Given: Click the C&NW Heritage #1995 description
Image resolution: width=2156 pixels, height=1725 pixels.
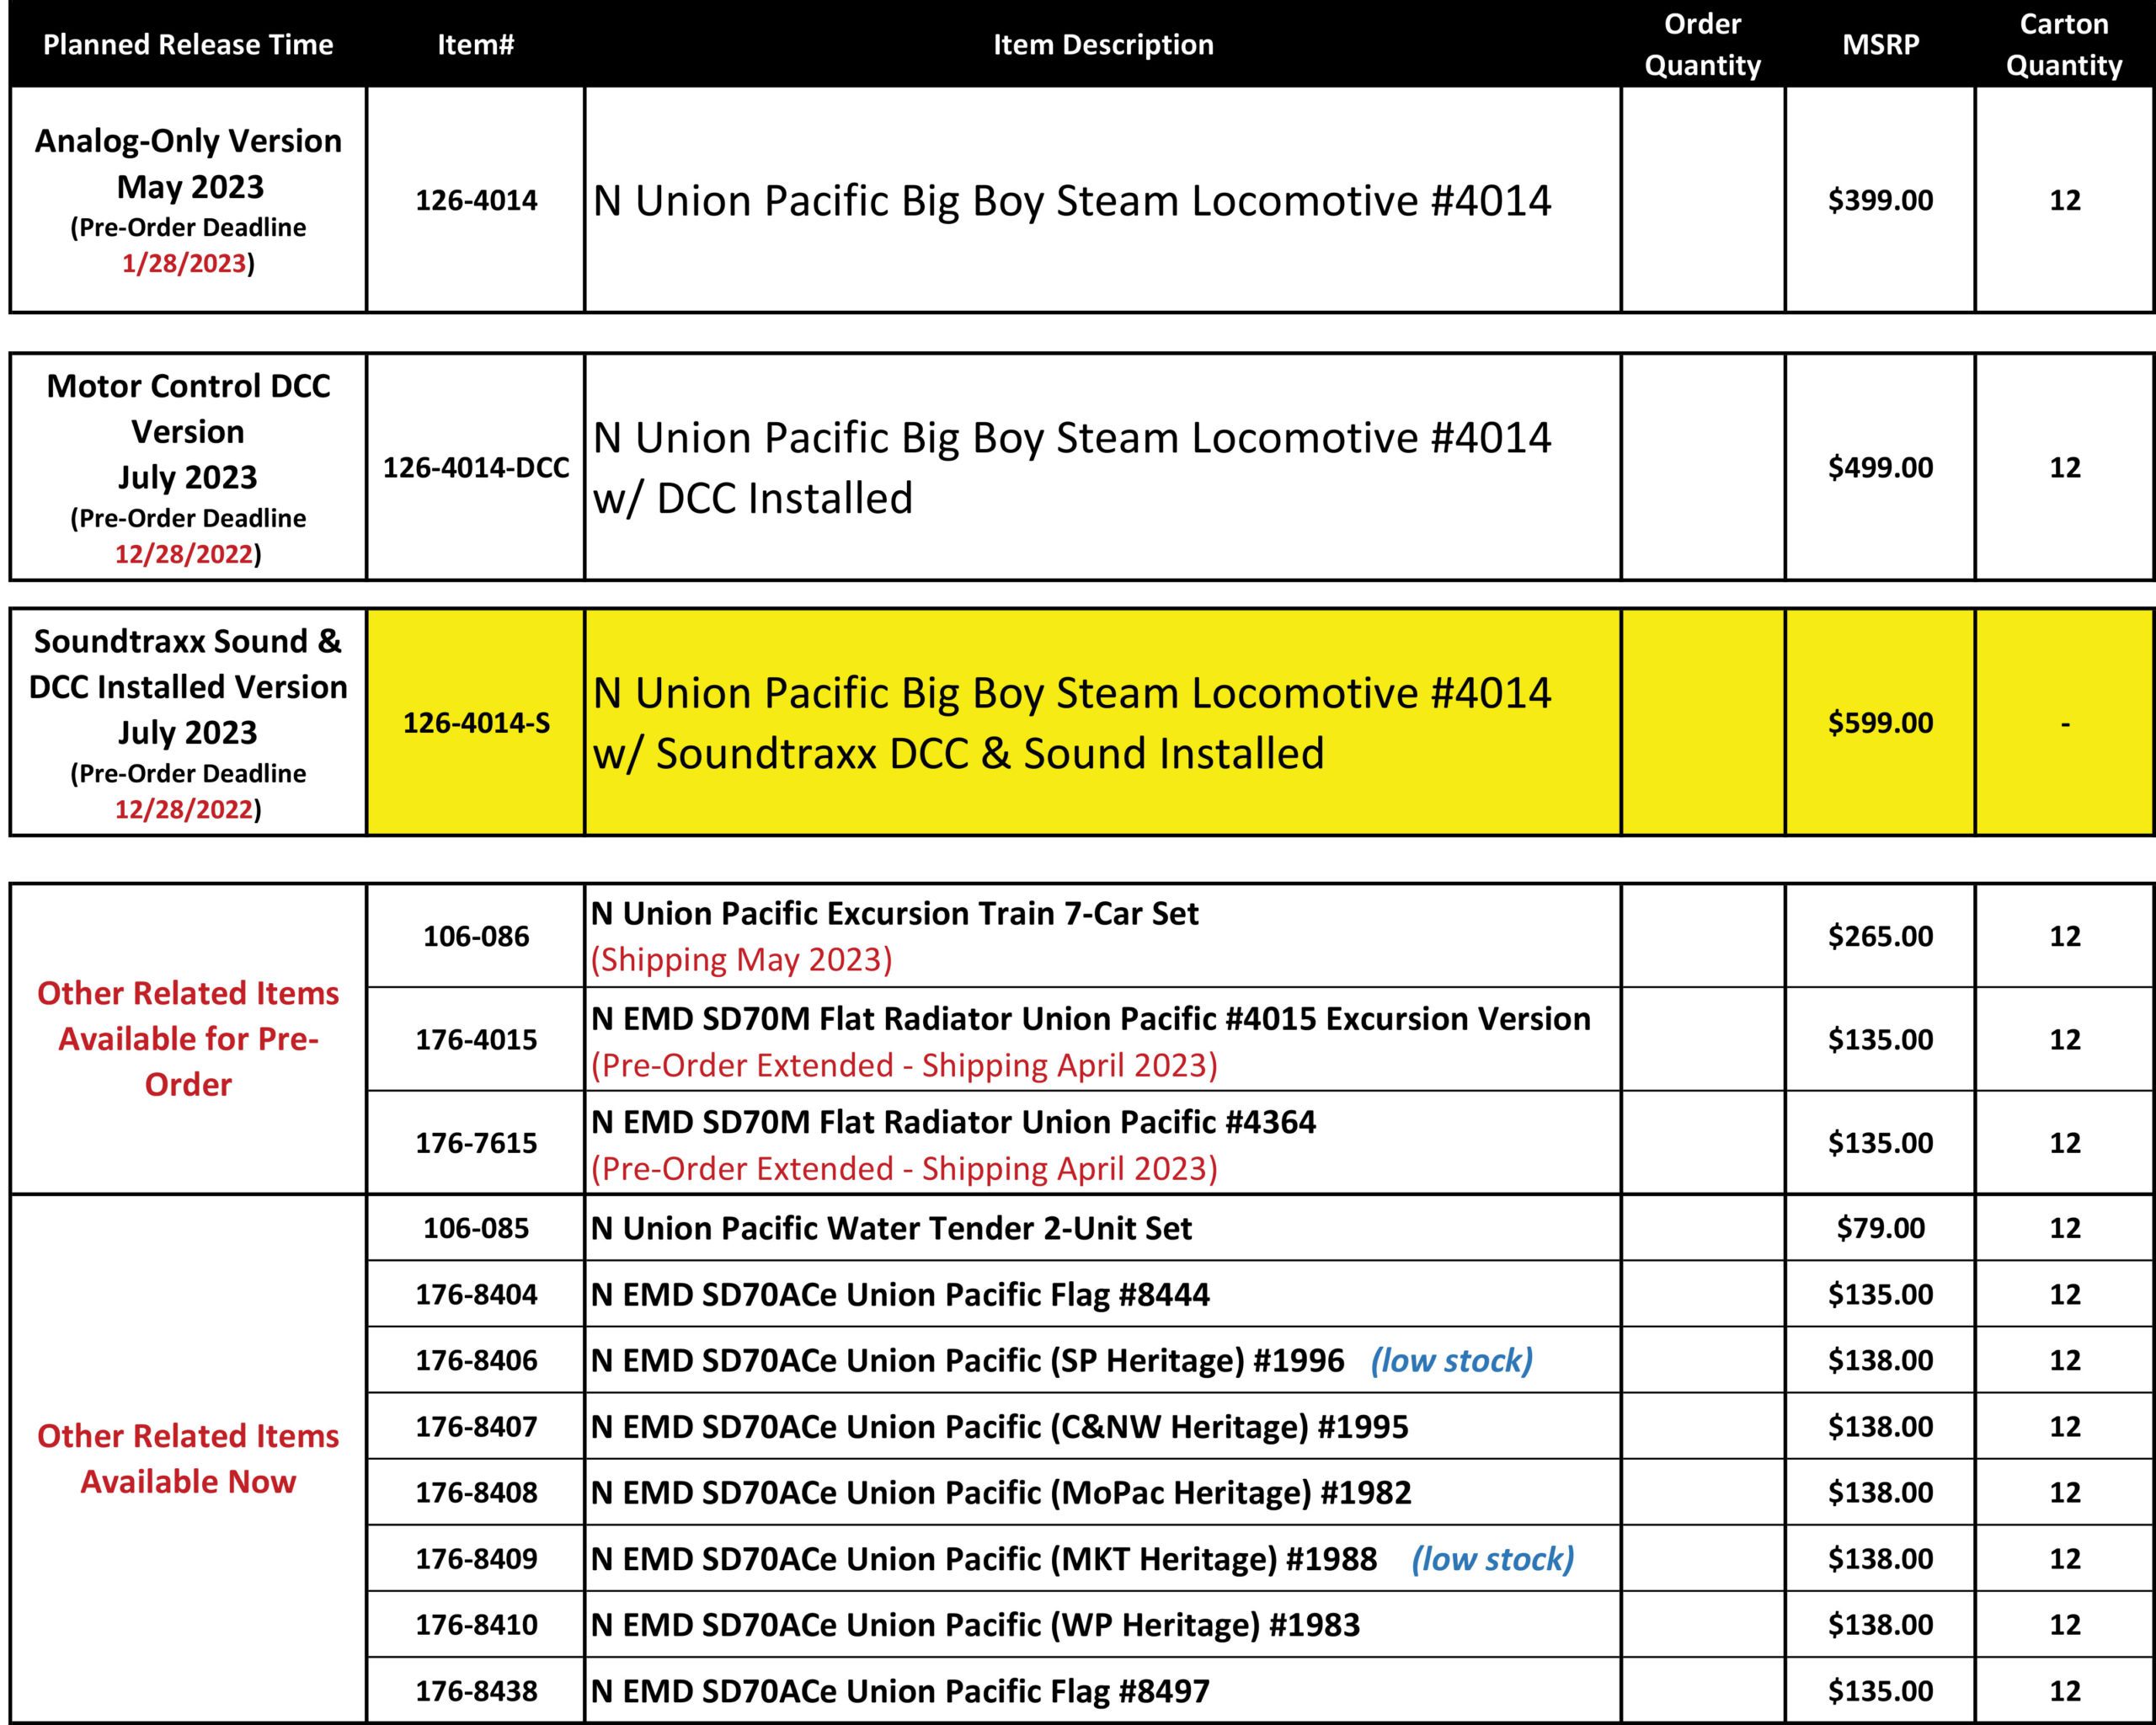Looking at the screenshot, I should pyautogui.click(x=1000, y=1427).
